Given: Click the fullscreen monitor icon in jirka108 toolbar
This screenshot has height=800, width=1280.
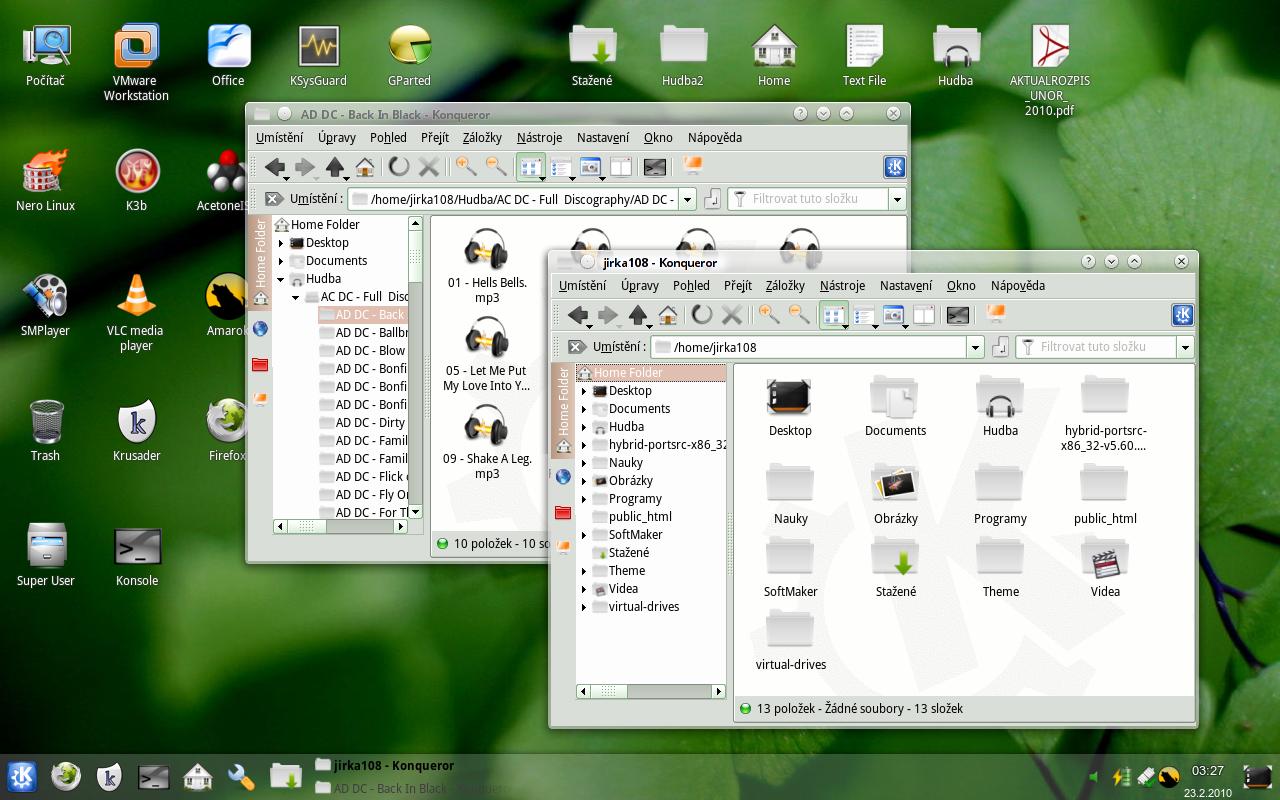Looking at the screenshot, I should click(x=995, y=314).
